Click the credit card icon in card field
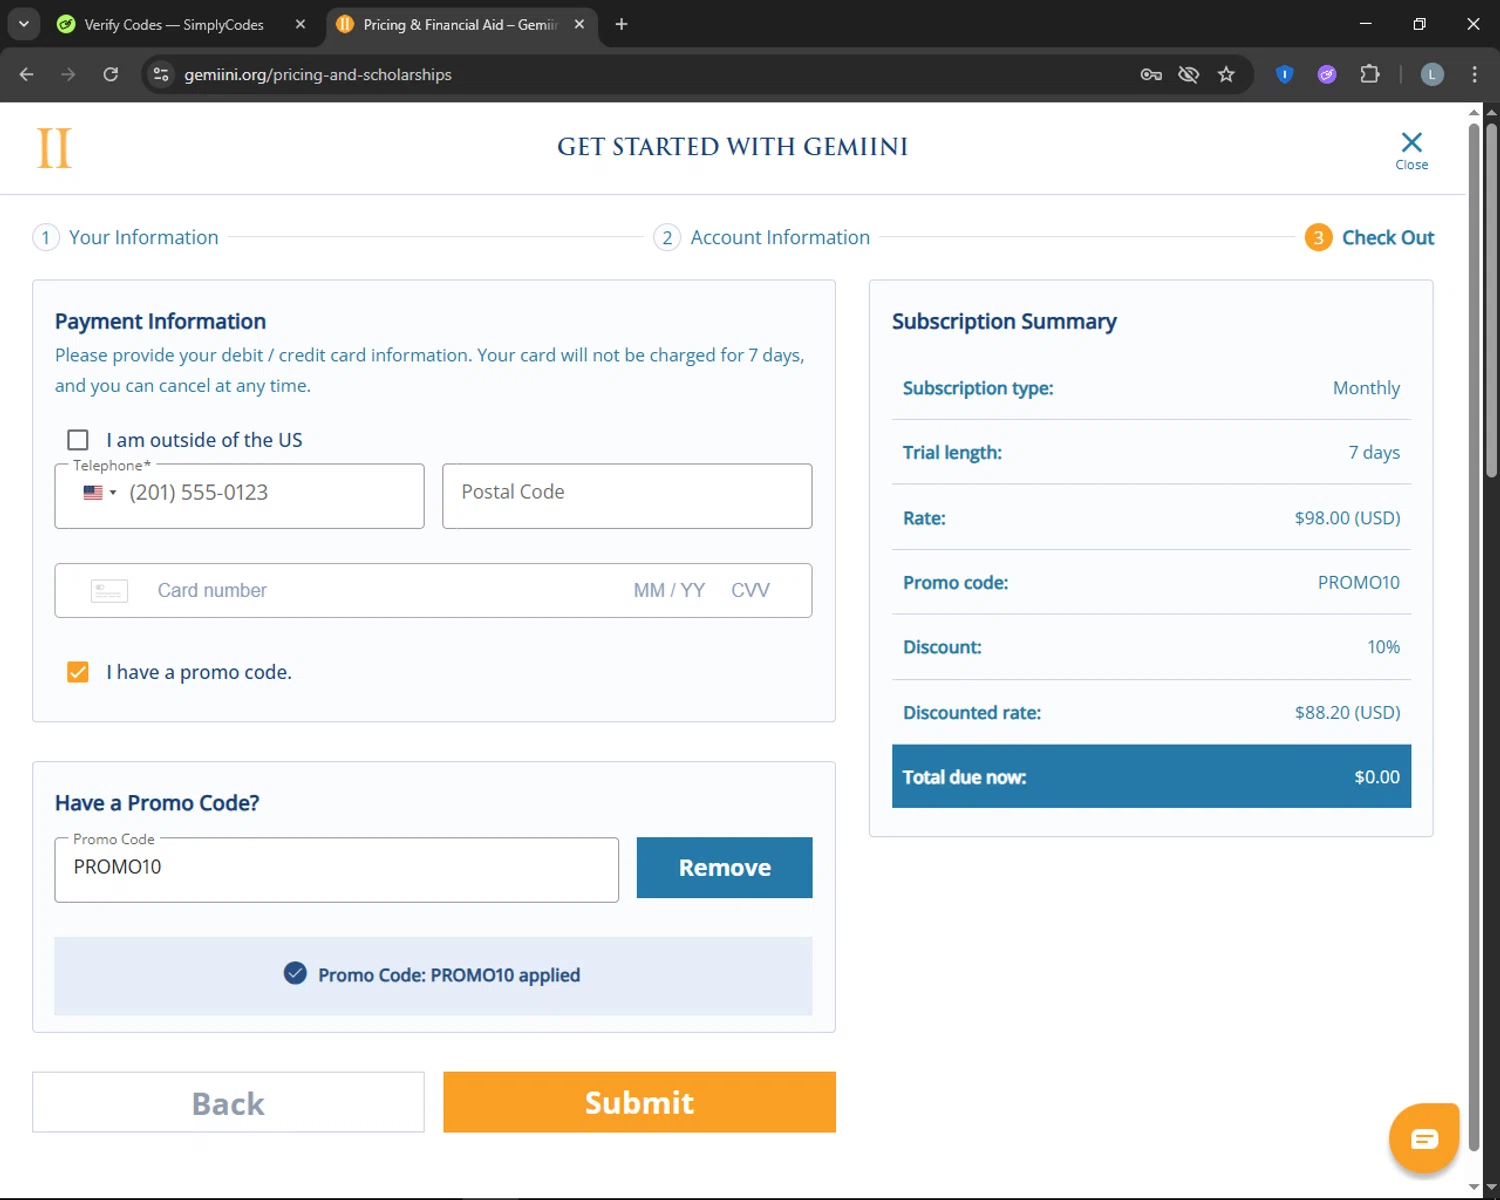1500x1200 pixels. [x=109, y=591]
